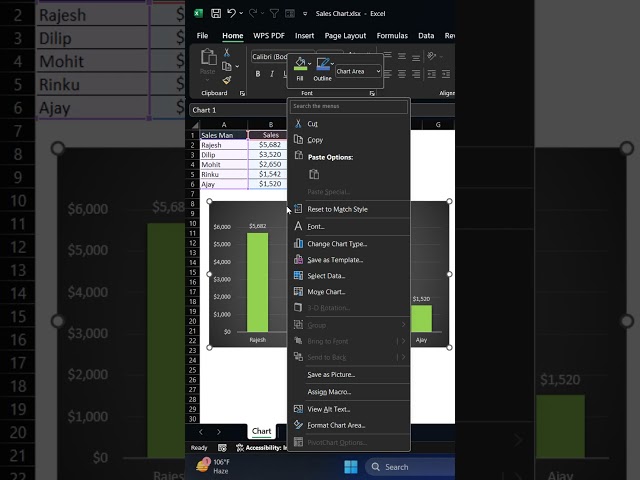
Task: Expand the Group submenu arrow
Action: pos(403,325)
